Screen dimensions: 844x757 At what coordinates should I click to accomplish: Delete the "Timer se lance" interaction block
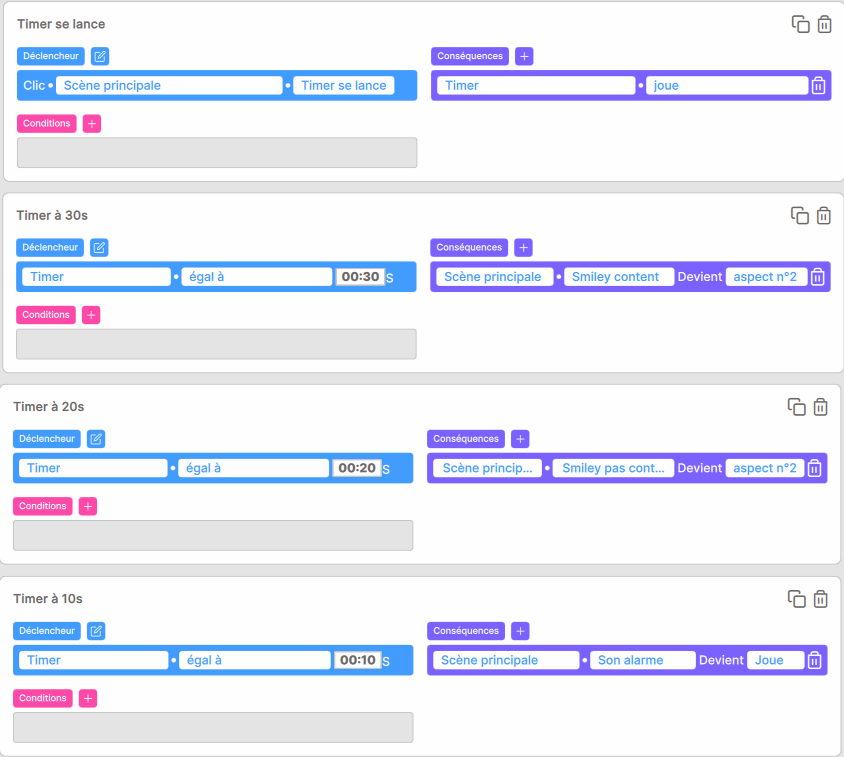pos(824,24)
